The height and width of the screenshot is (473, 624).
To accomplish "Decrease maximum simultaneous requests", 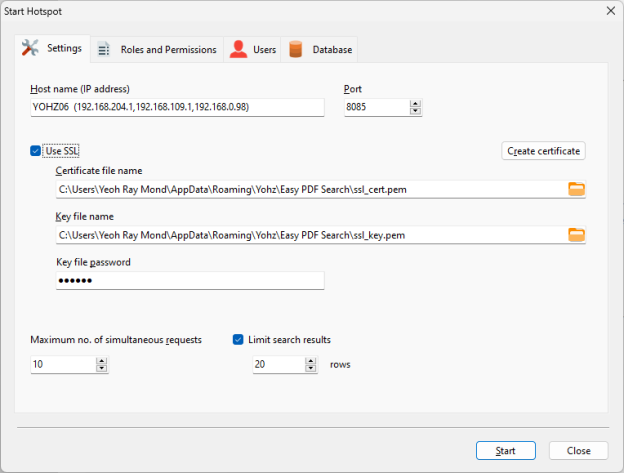I will [x=101, y=368].
